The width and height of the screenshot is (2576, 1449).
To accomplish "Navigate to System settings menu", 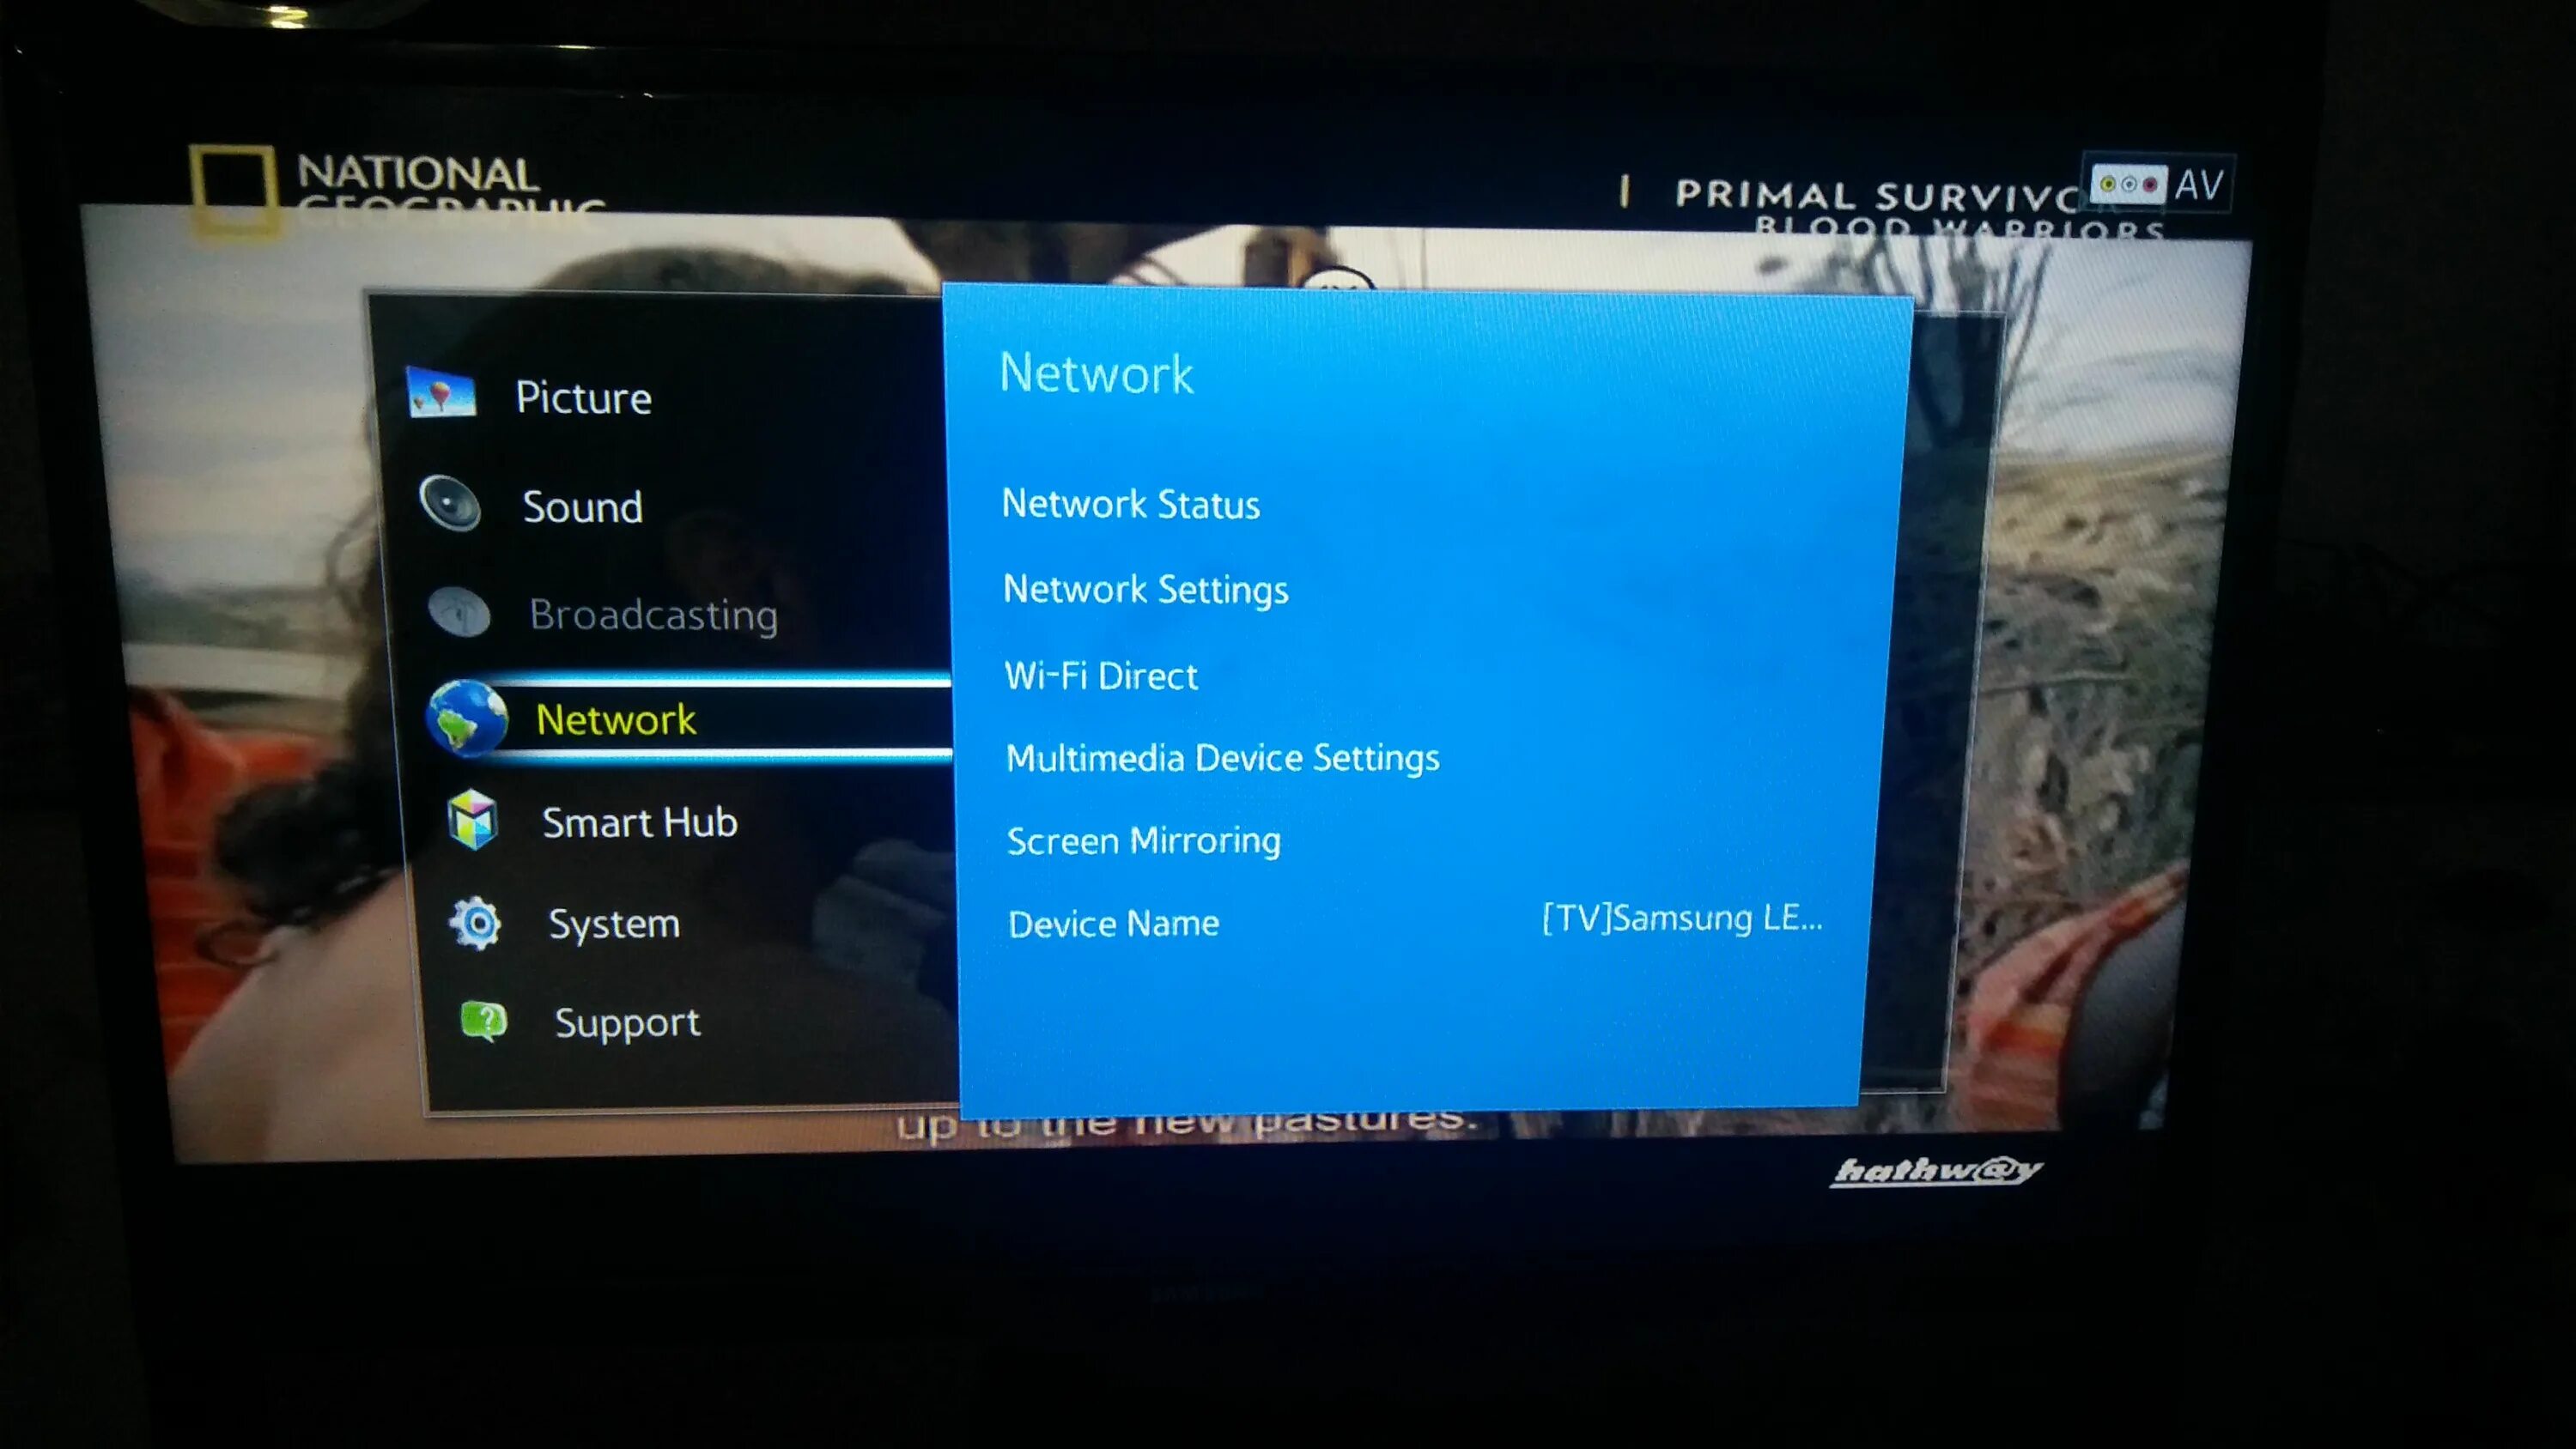I will pyautogui.click(x=612, y=924).
